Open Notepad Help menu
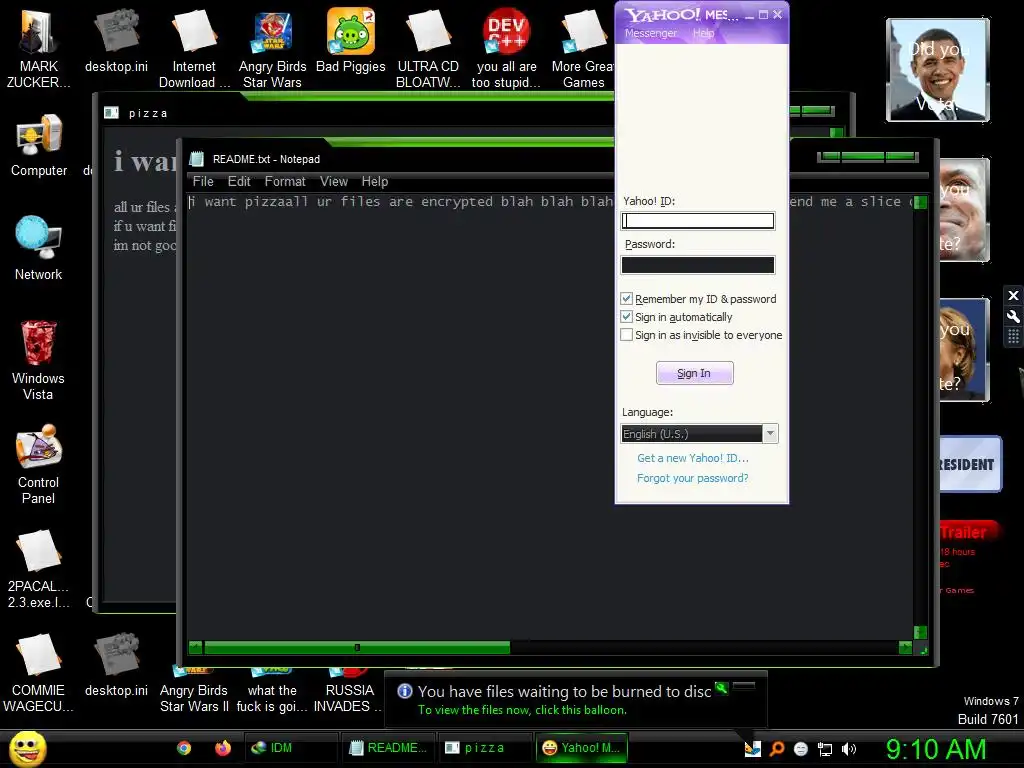The height and width of the screenshot is (768, 1024). pyautogui.click(x=375, y=182)
